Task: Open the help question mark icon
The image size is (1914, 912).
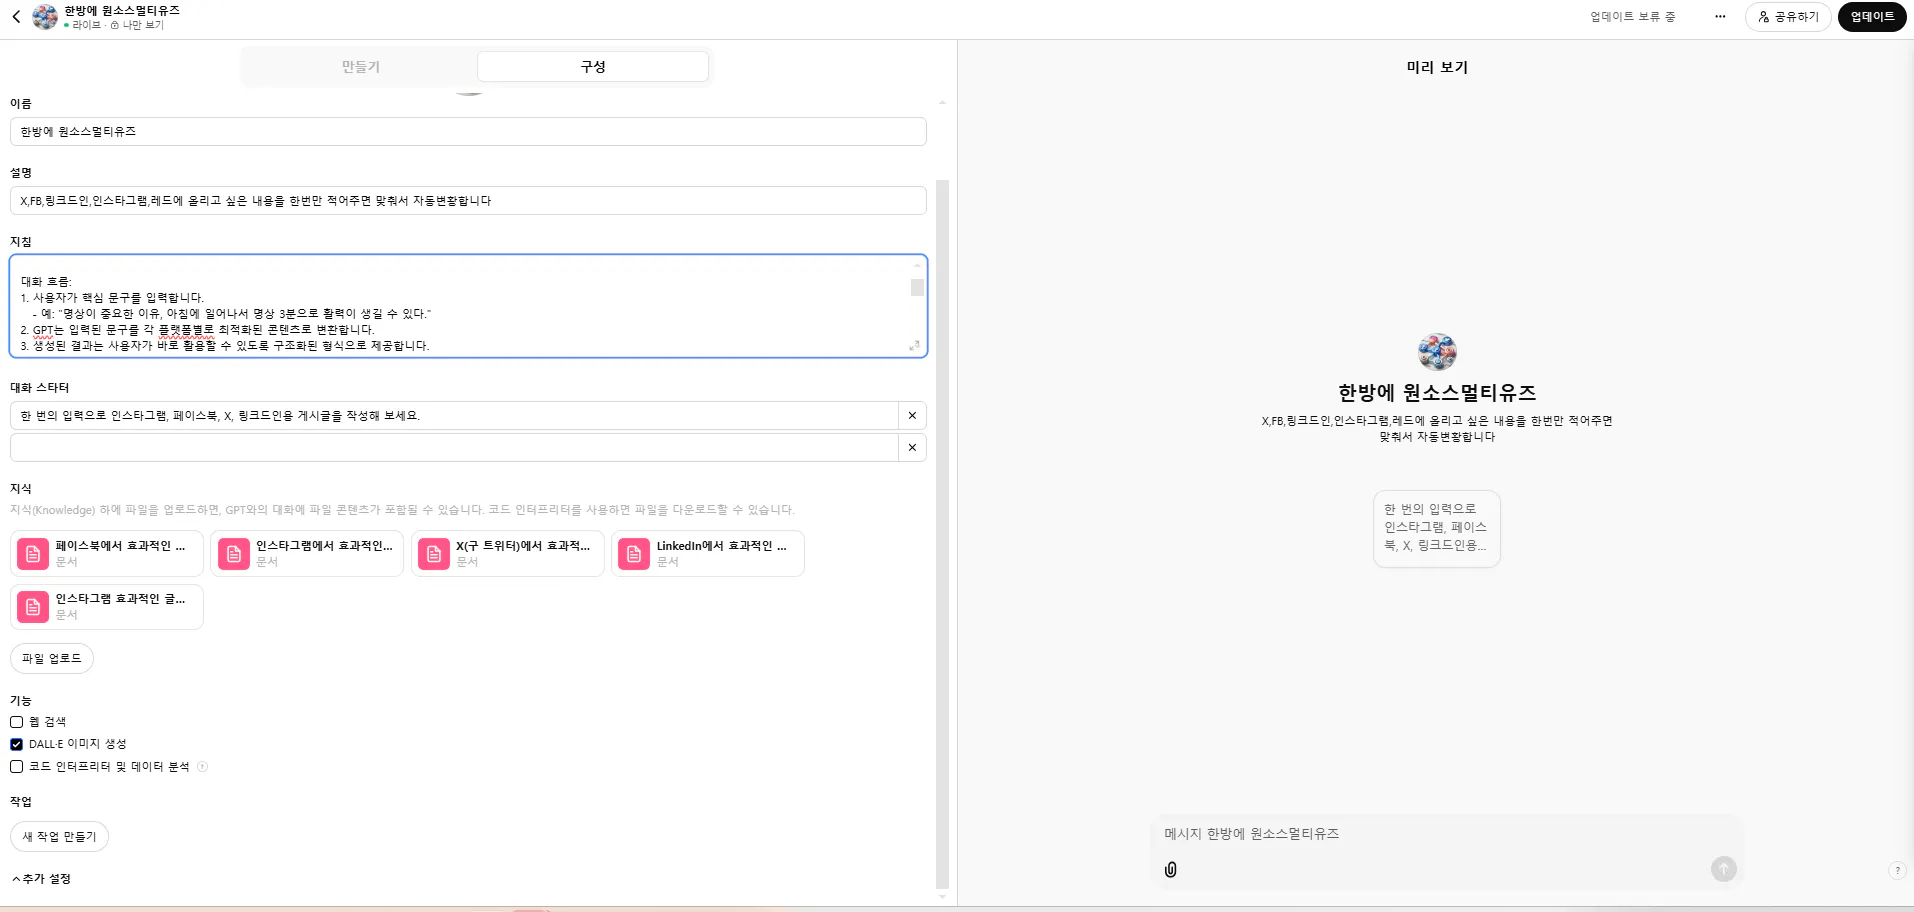Action: click(x=1896, y=871)
